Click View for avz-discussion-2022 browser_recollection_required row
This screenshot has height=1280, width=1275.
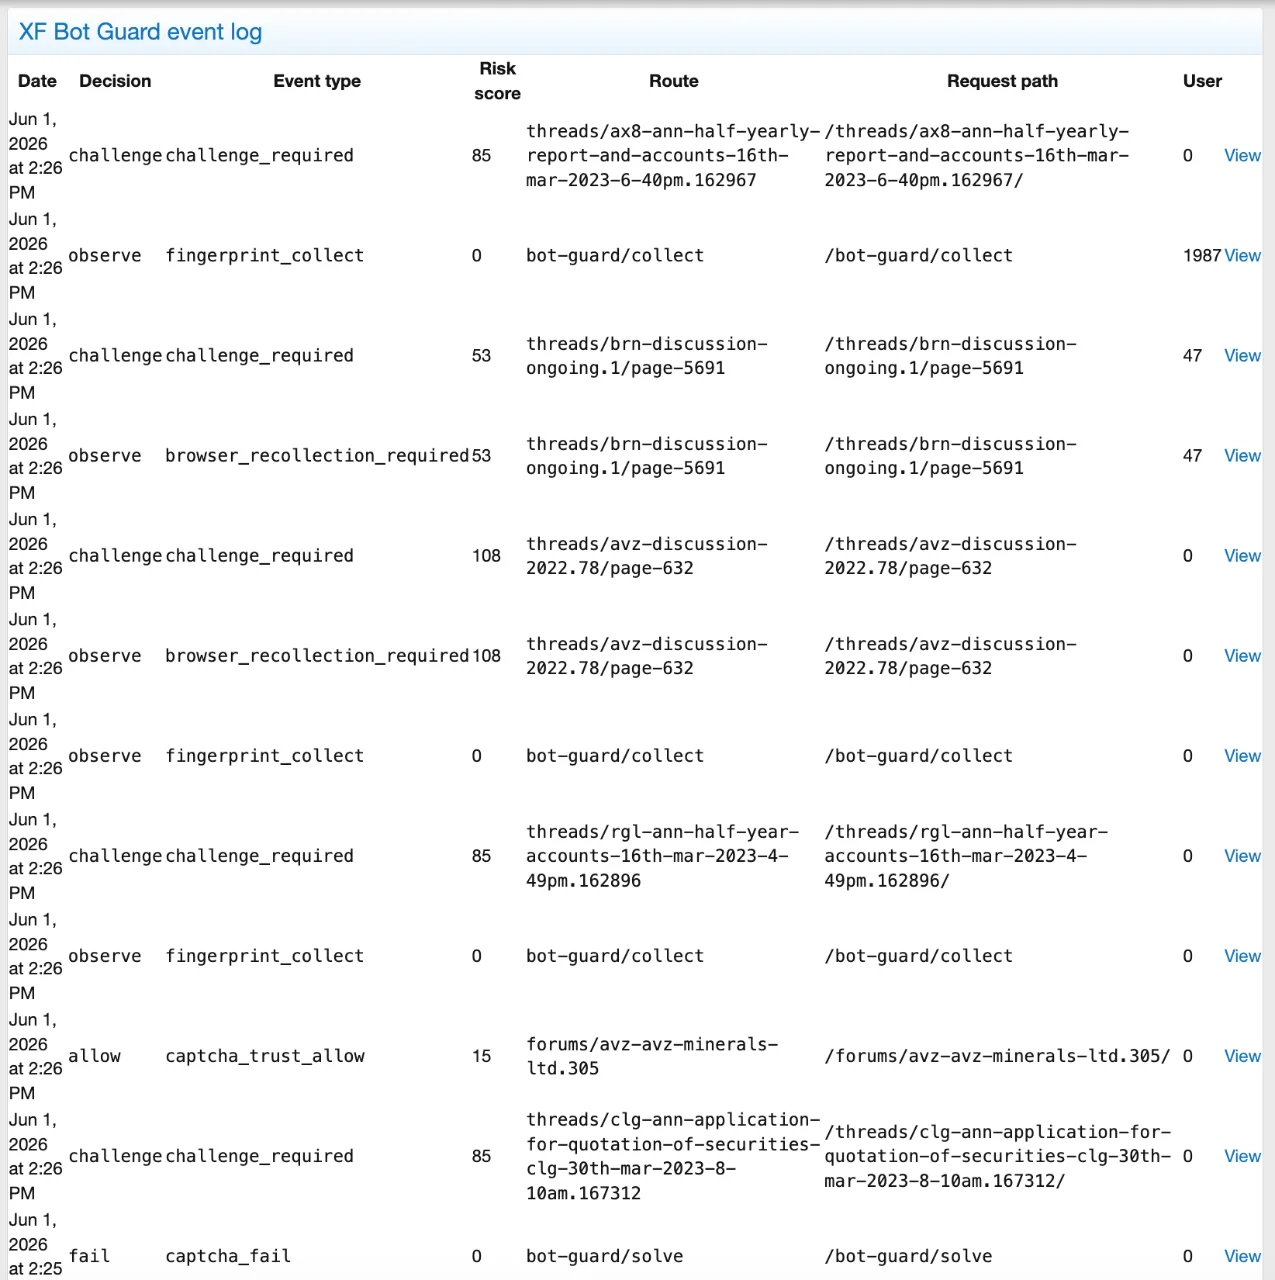point(1242,655)
